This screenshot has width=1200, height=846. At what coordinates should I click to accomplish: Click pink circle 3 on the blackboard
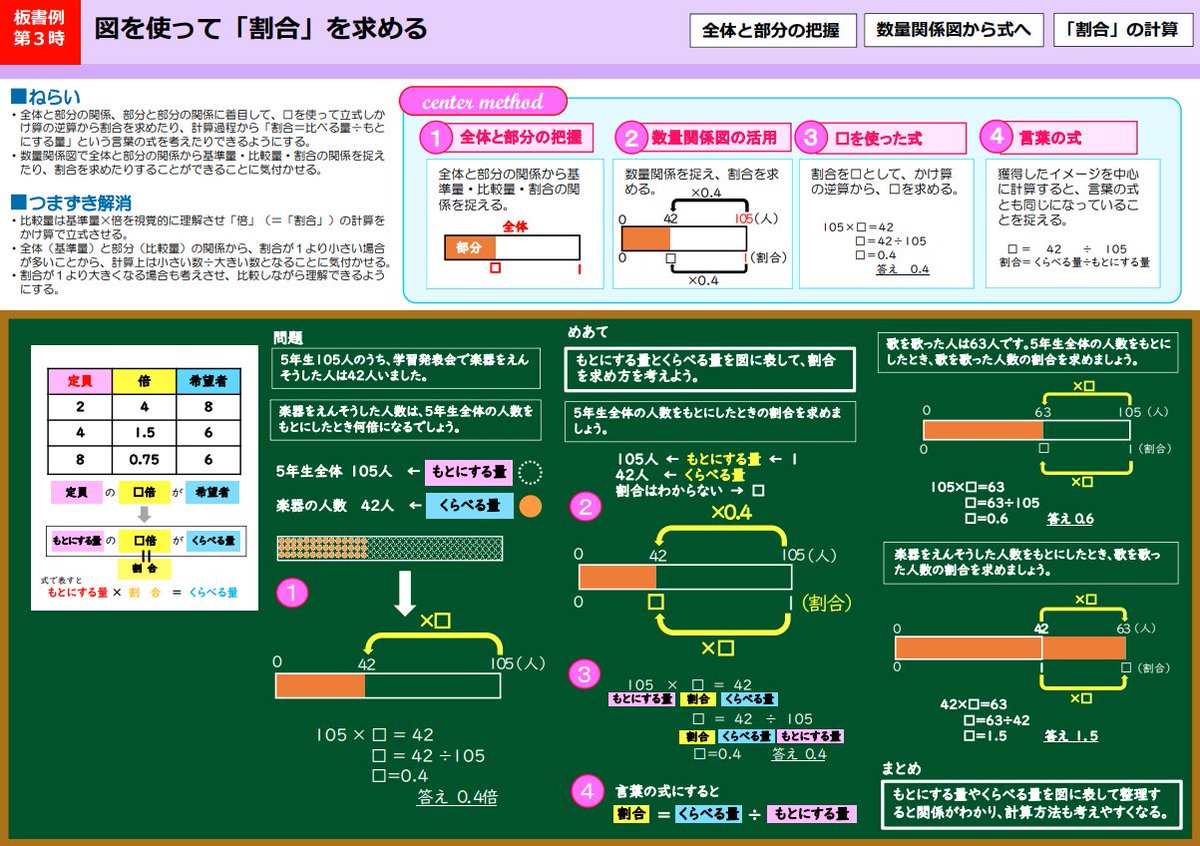[584, 673]
